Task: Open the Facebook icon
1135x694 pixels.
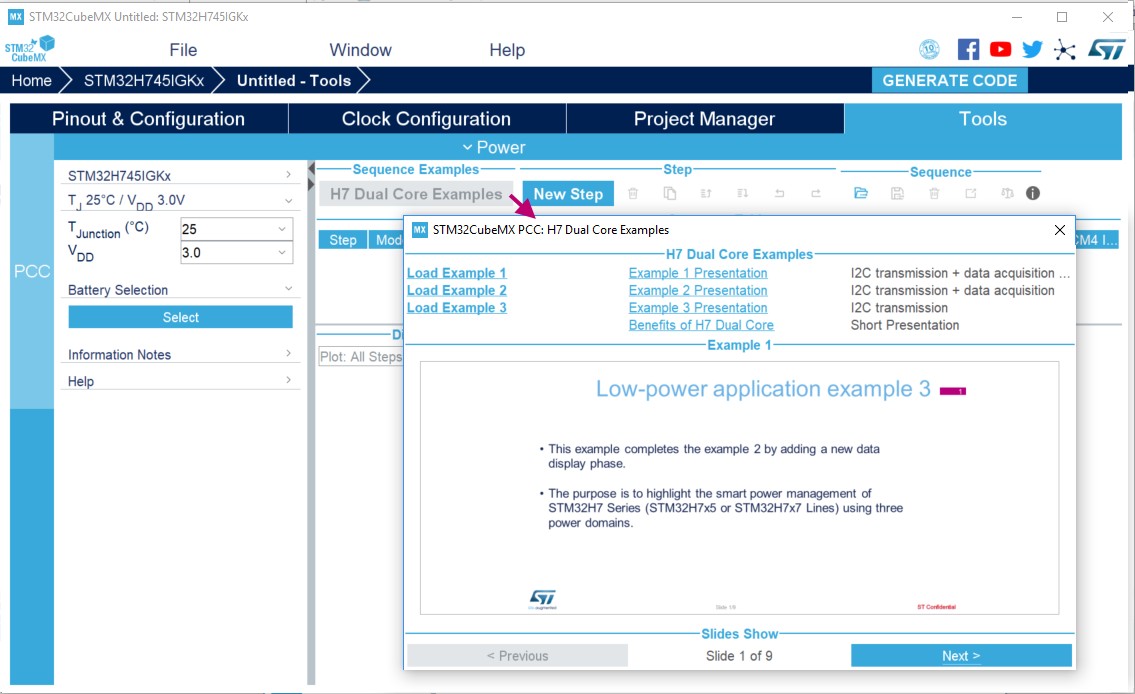Action: click(968, 49)
